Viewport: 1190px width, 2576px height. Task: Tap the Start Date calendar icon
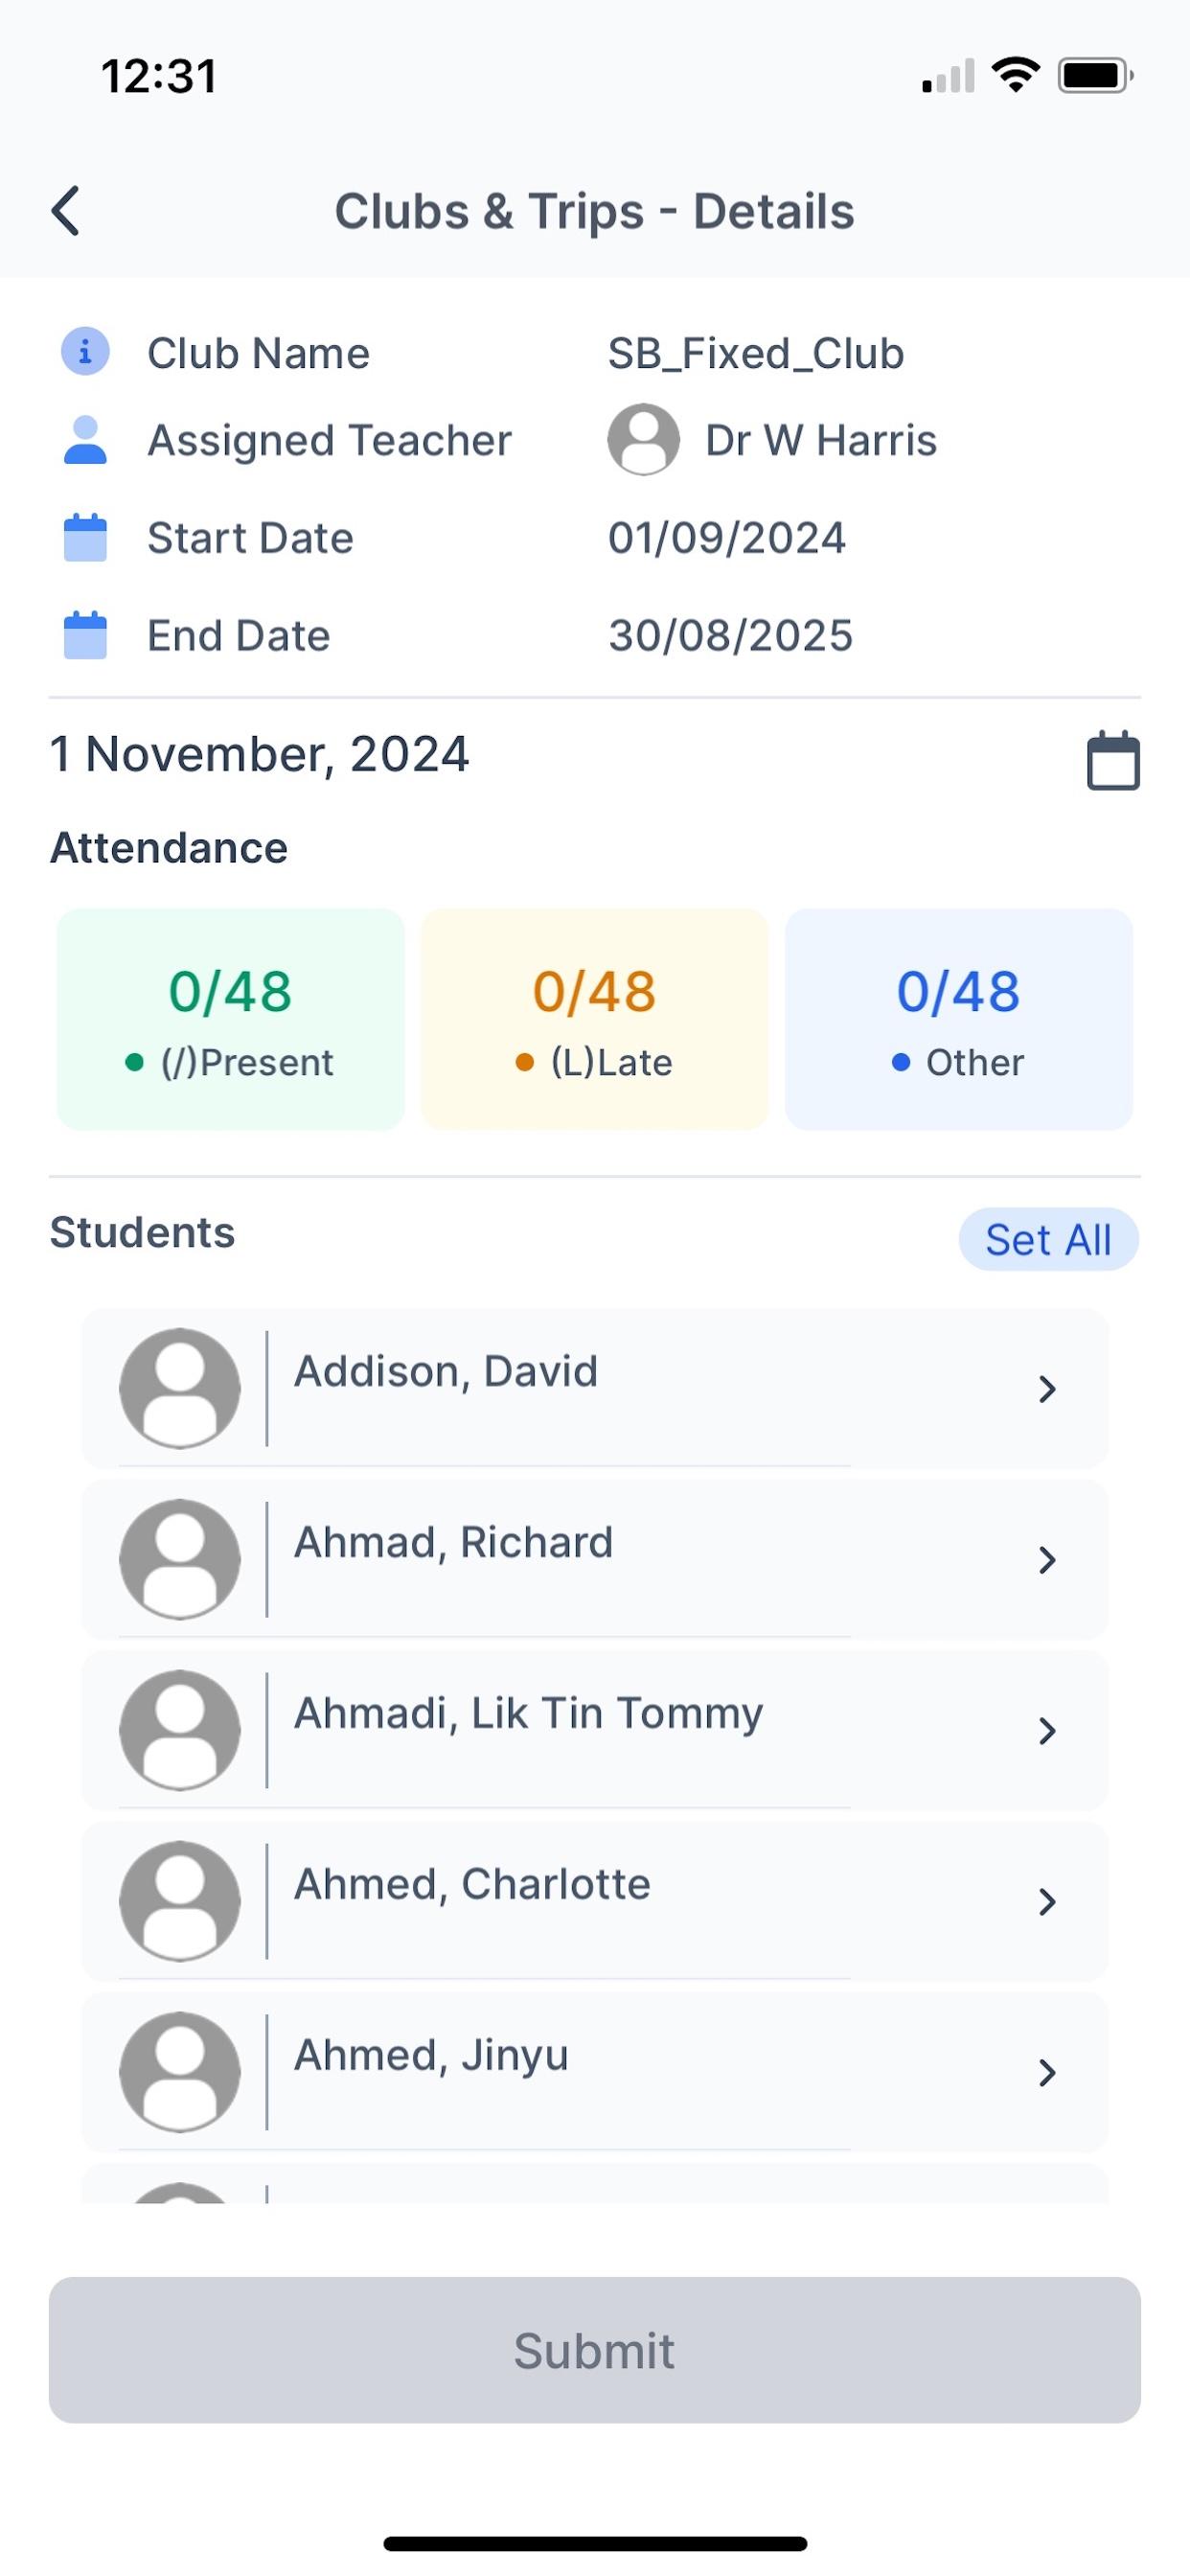[x=85, y=537]
